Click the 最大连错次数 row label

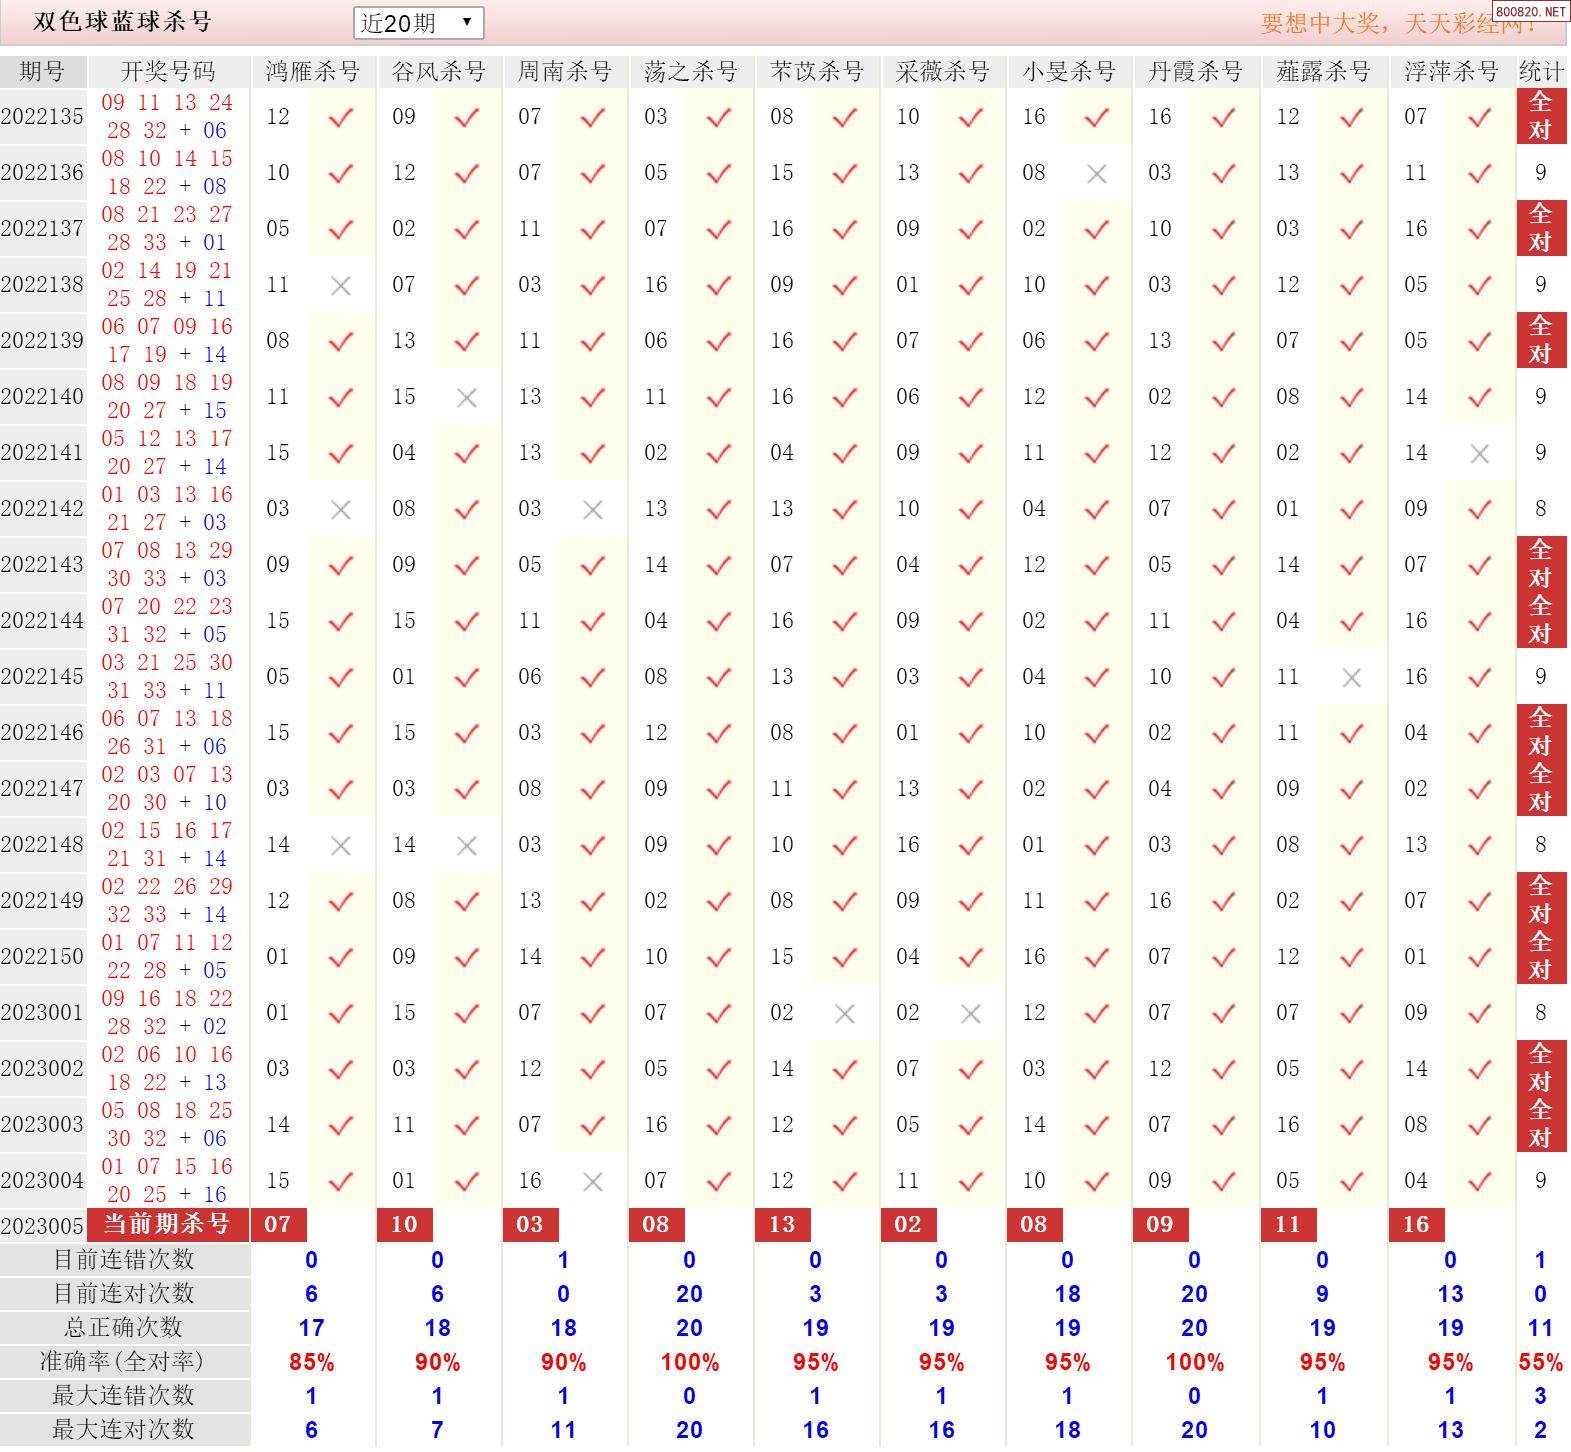point(124,1396)
